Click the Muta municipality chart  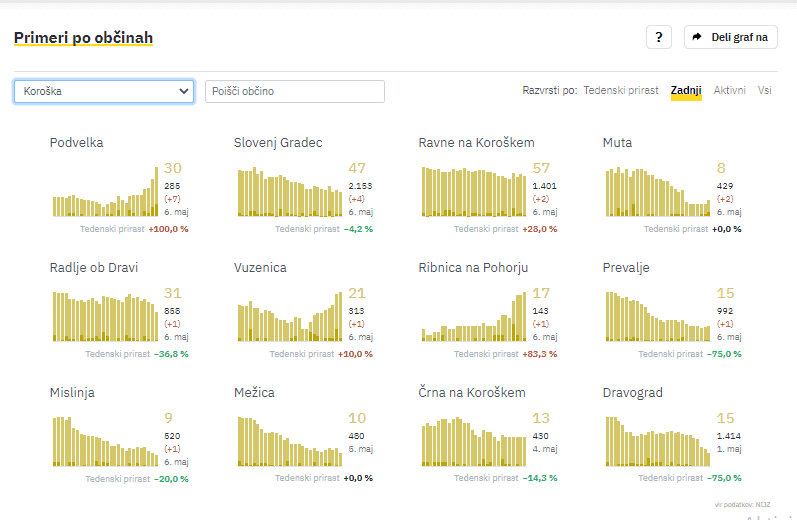click(658, 191)
